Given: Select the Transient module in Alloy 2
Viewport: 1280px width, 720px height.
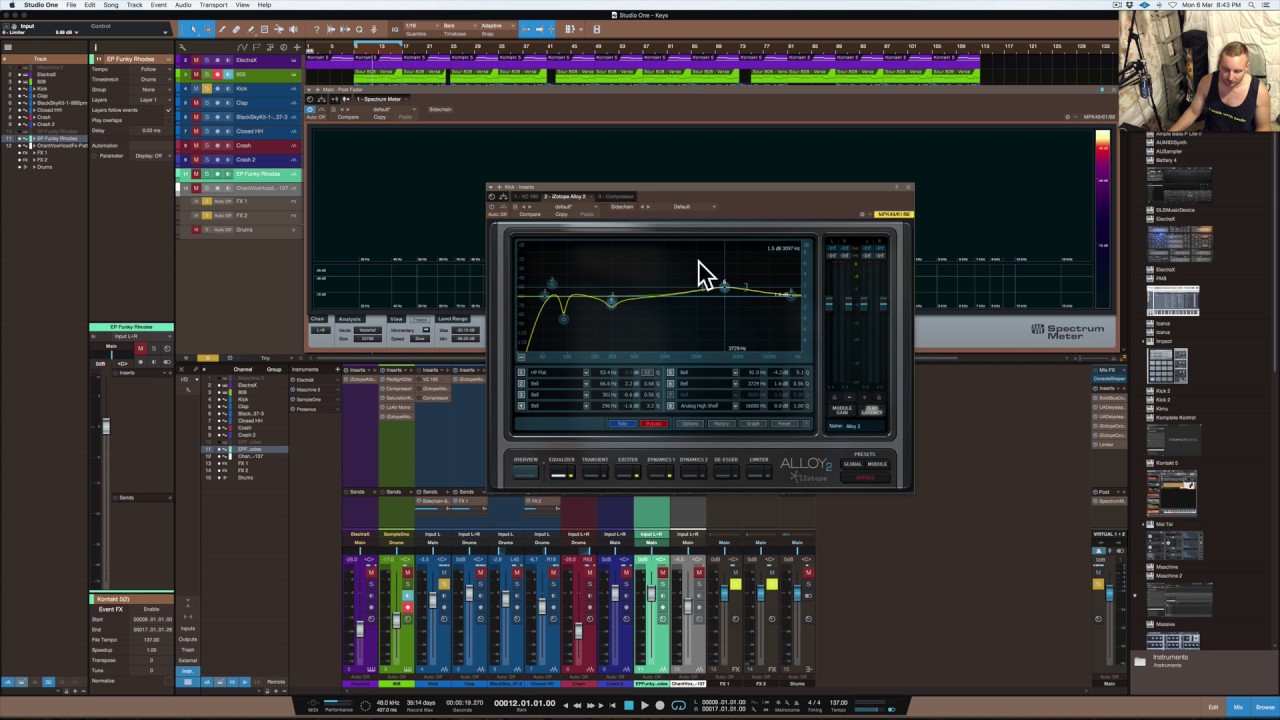Looking at the screenshot, I should point(595,472).
